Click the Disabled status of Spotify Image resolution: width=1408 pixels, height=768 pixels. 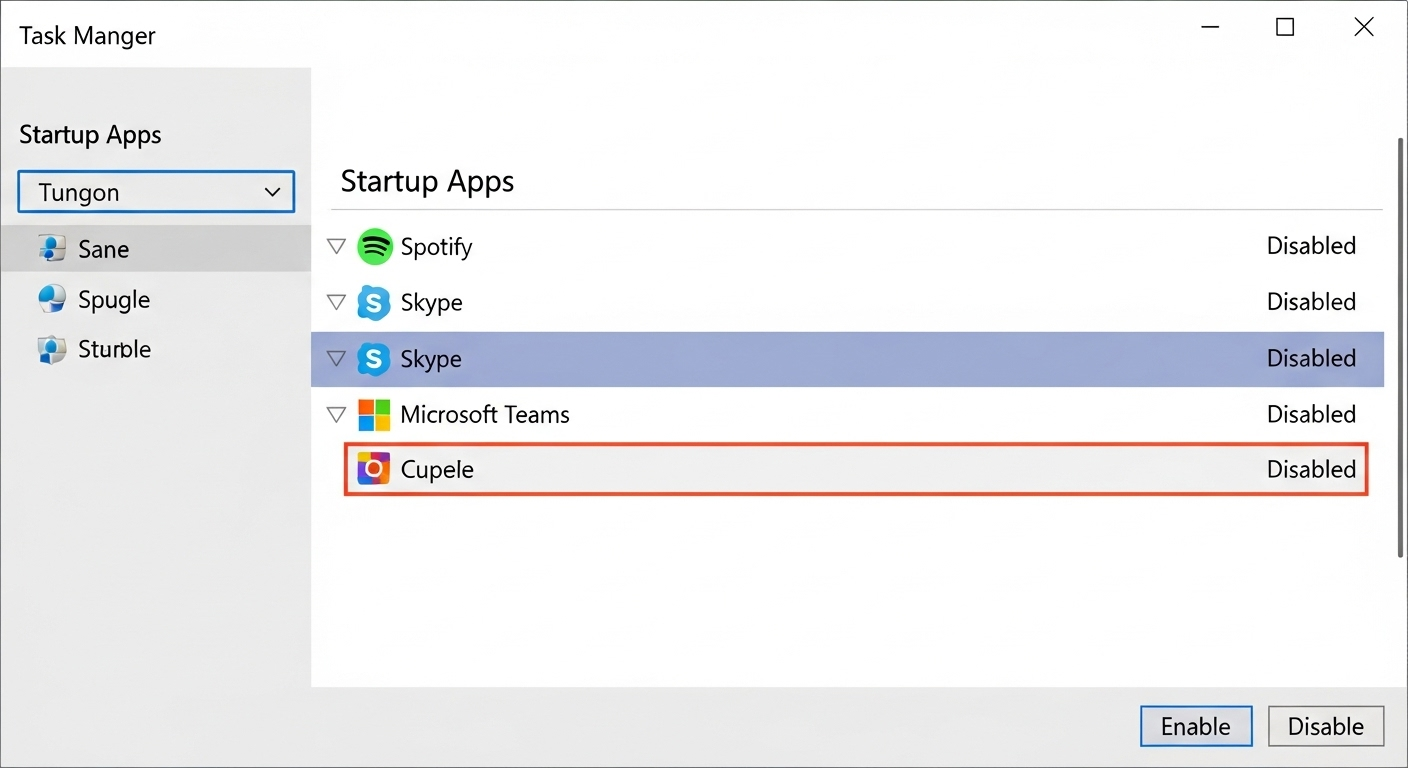pyautogui.click(x=1311, y=245)
